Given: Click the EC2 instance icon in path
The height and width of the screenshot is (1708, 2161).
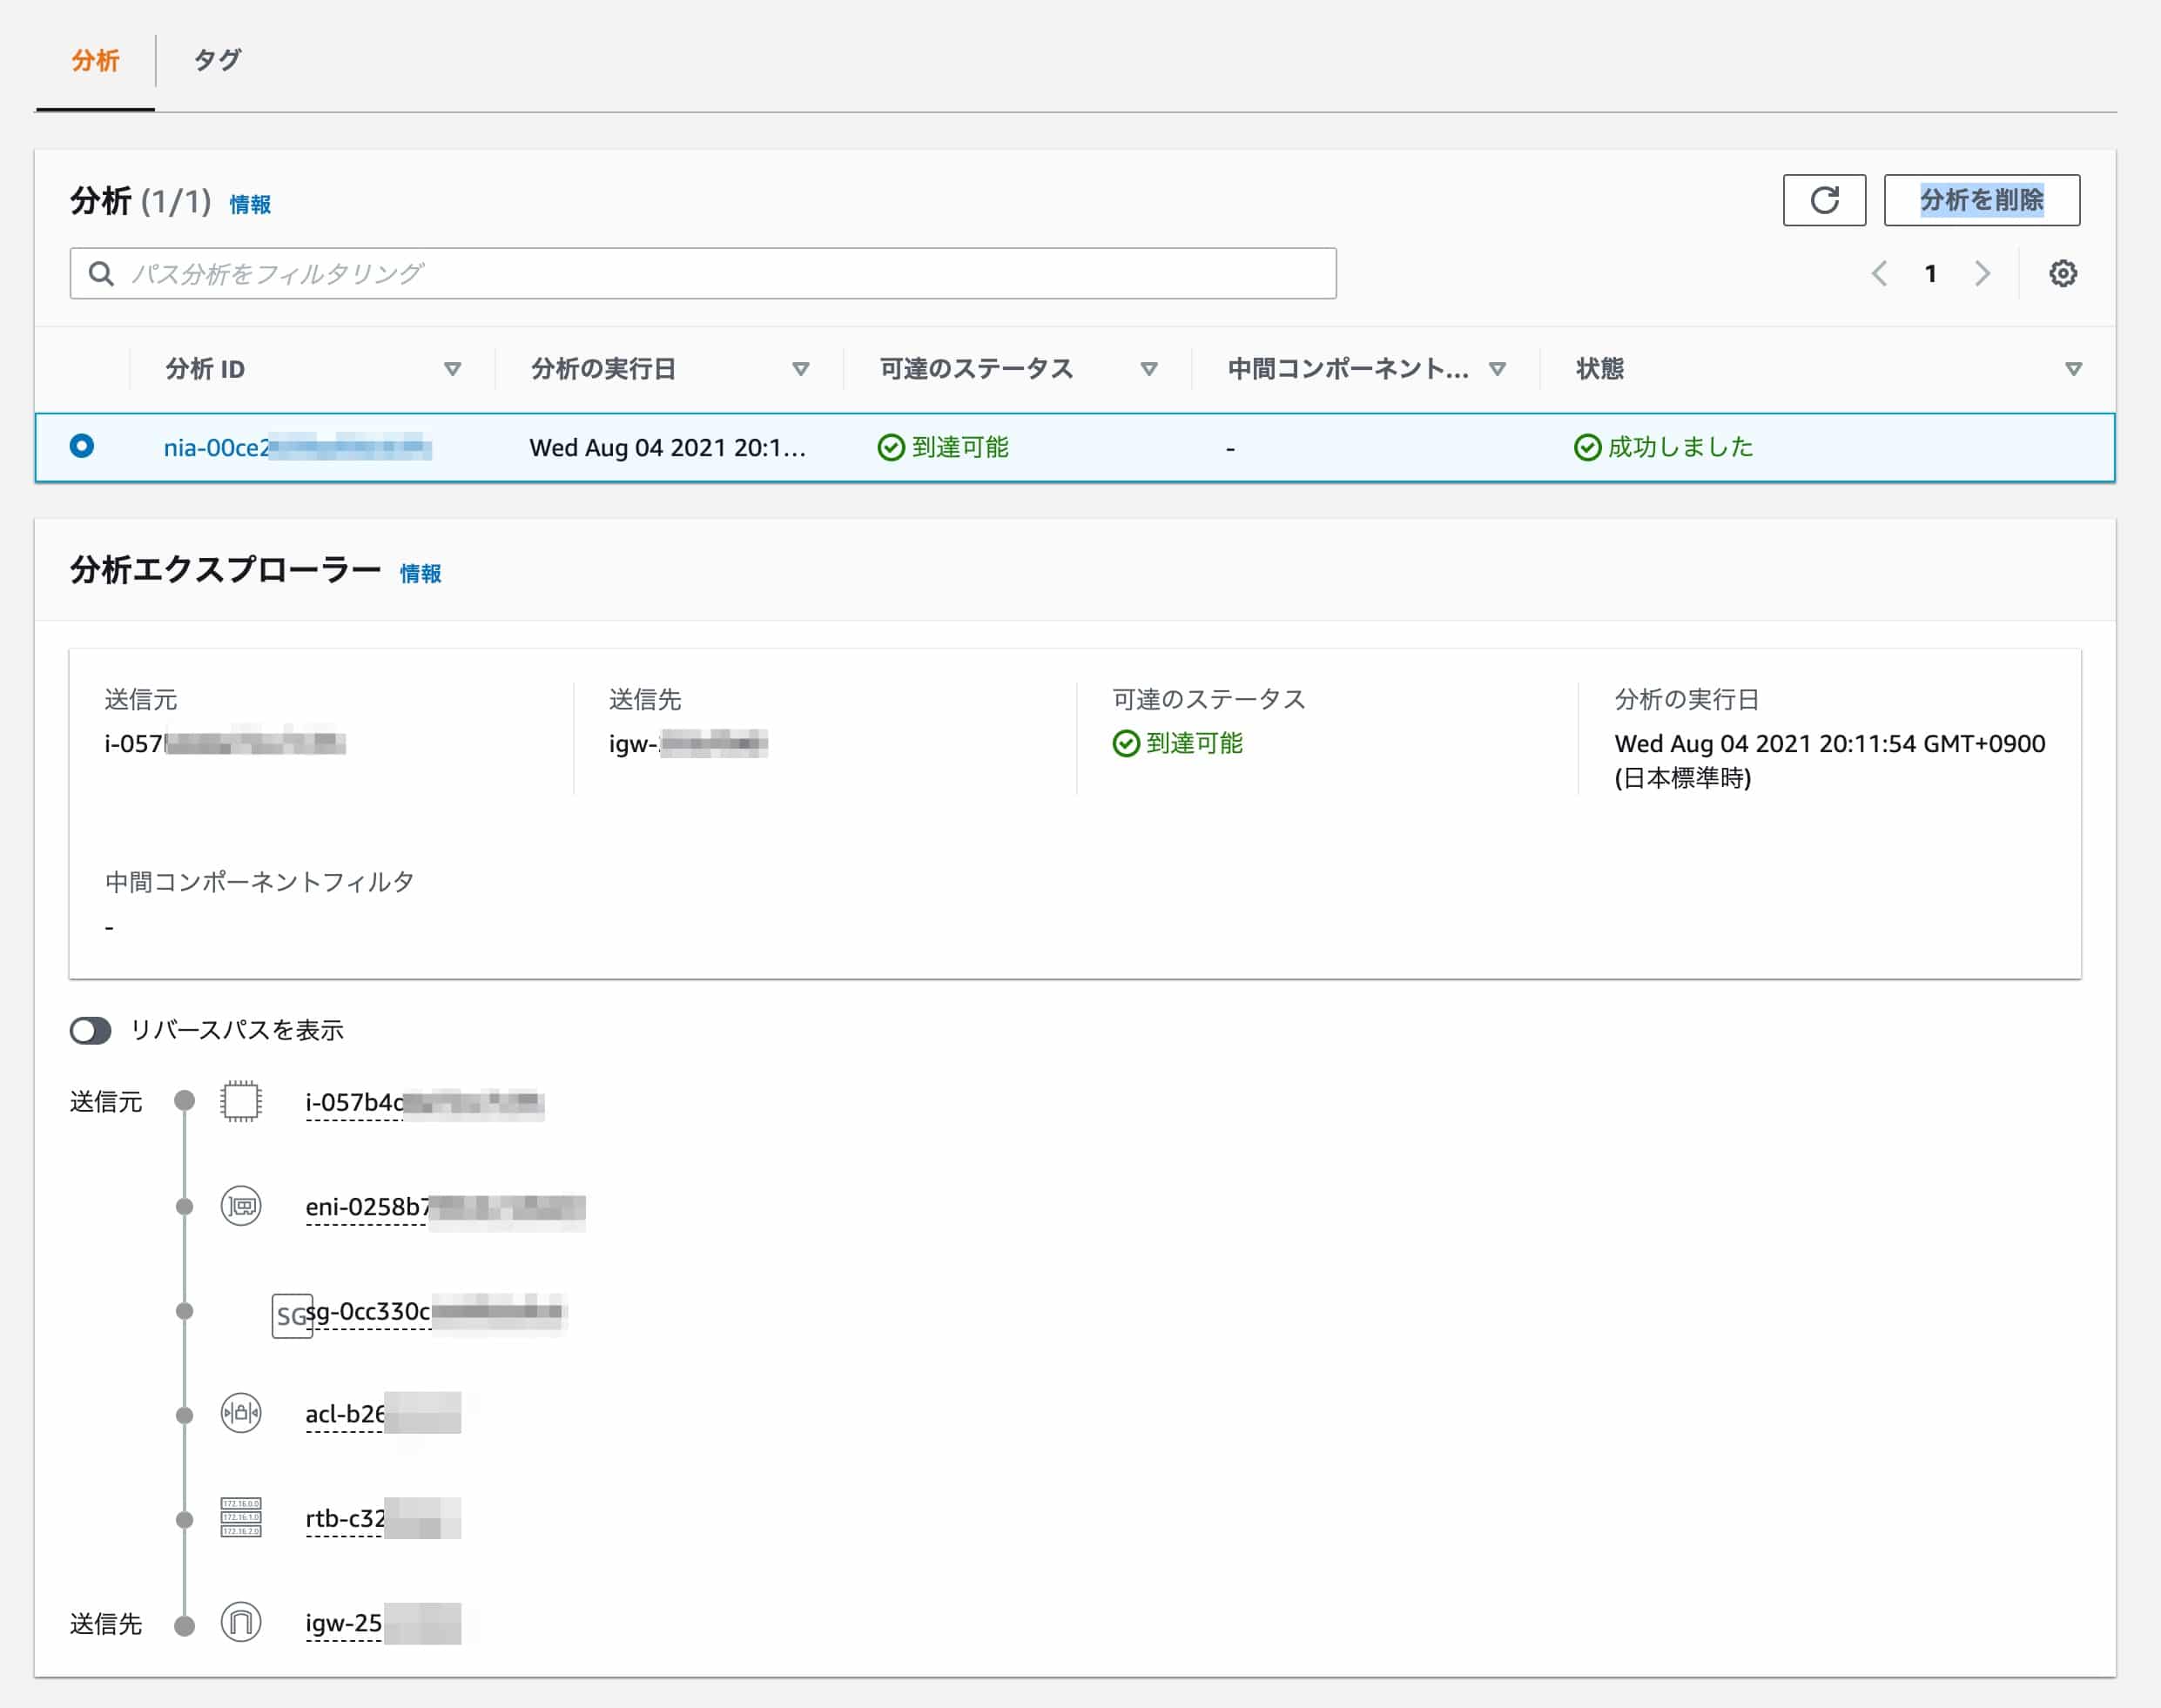Looking at the screenshot, I should 240,1101.
